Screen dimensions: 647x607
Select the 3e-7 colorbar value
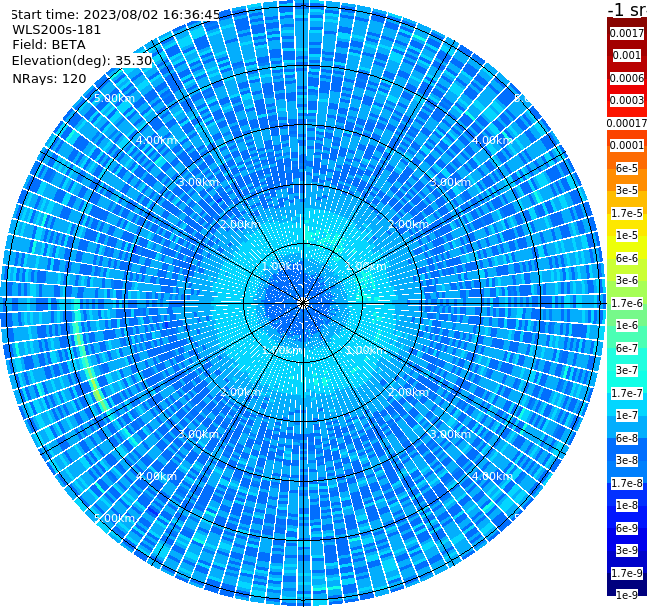click(627, 370)
